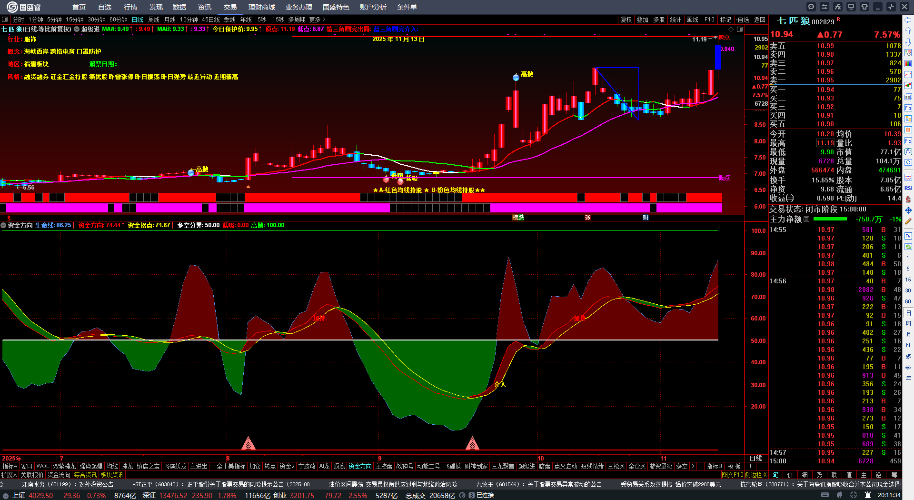
Task: Activate the 画线 drawing button
Action: click(x=692, y=19)
